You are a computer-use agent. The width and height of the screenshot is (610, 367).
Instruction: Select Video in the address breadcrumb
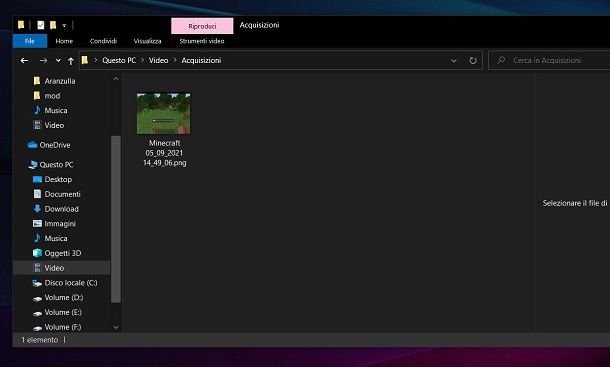click(x=159, y=60)
